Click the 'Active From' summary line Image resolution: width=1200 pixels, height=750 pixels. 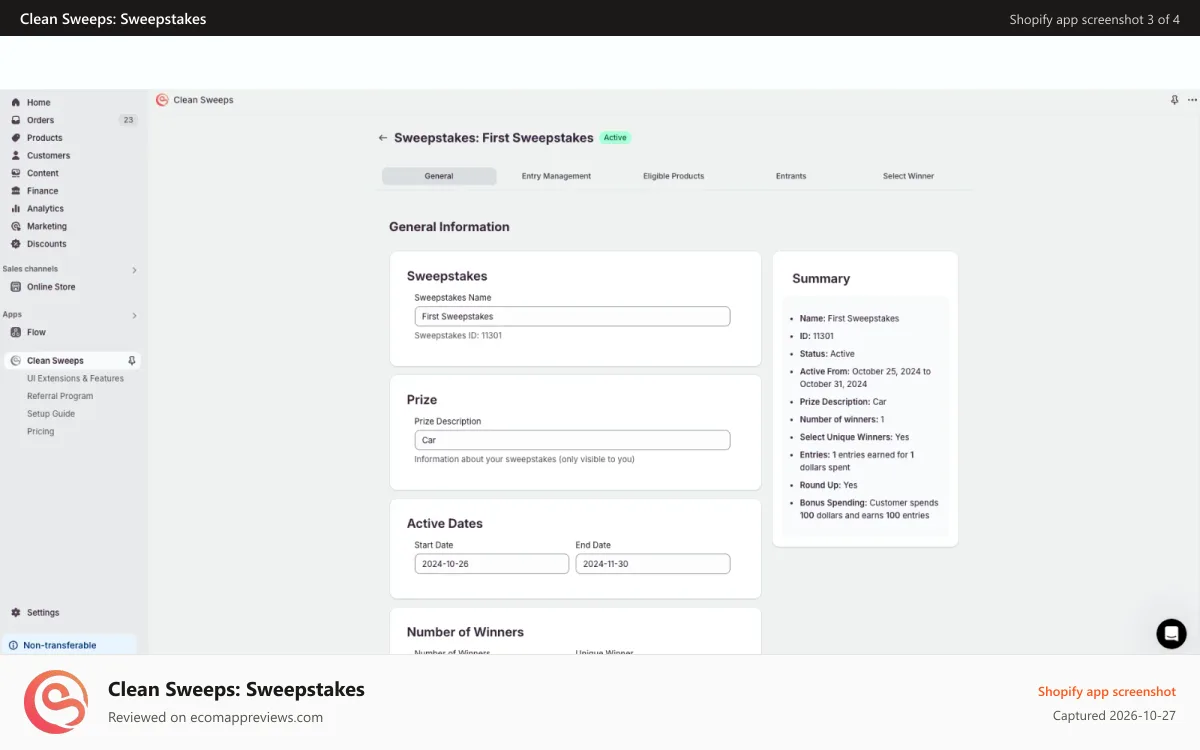[865, 377]
